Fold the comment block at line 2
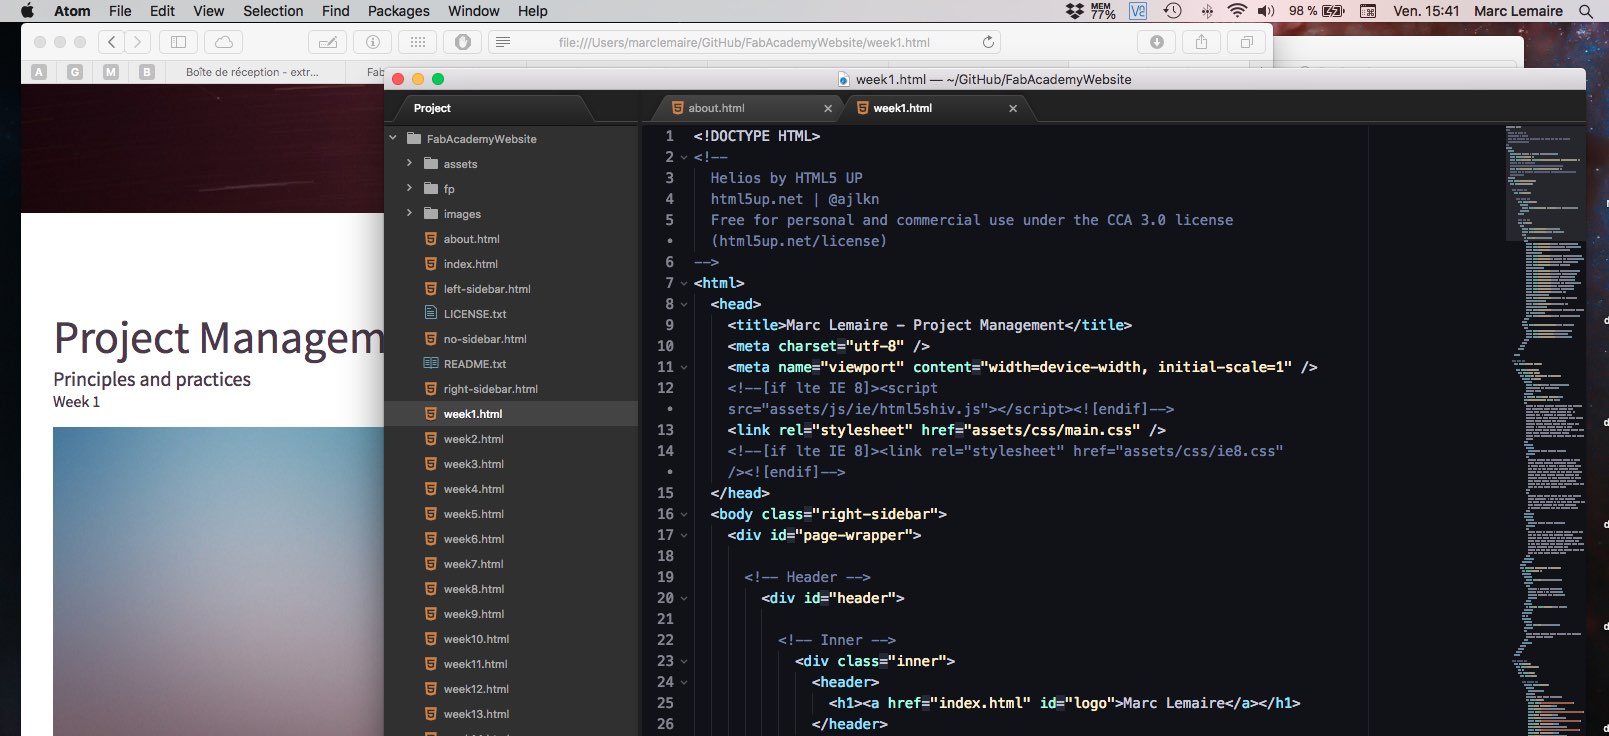 684,157
